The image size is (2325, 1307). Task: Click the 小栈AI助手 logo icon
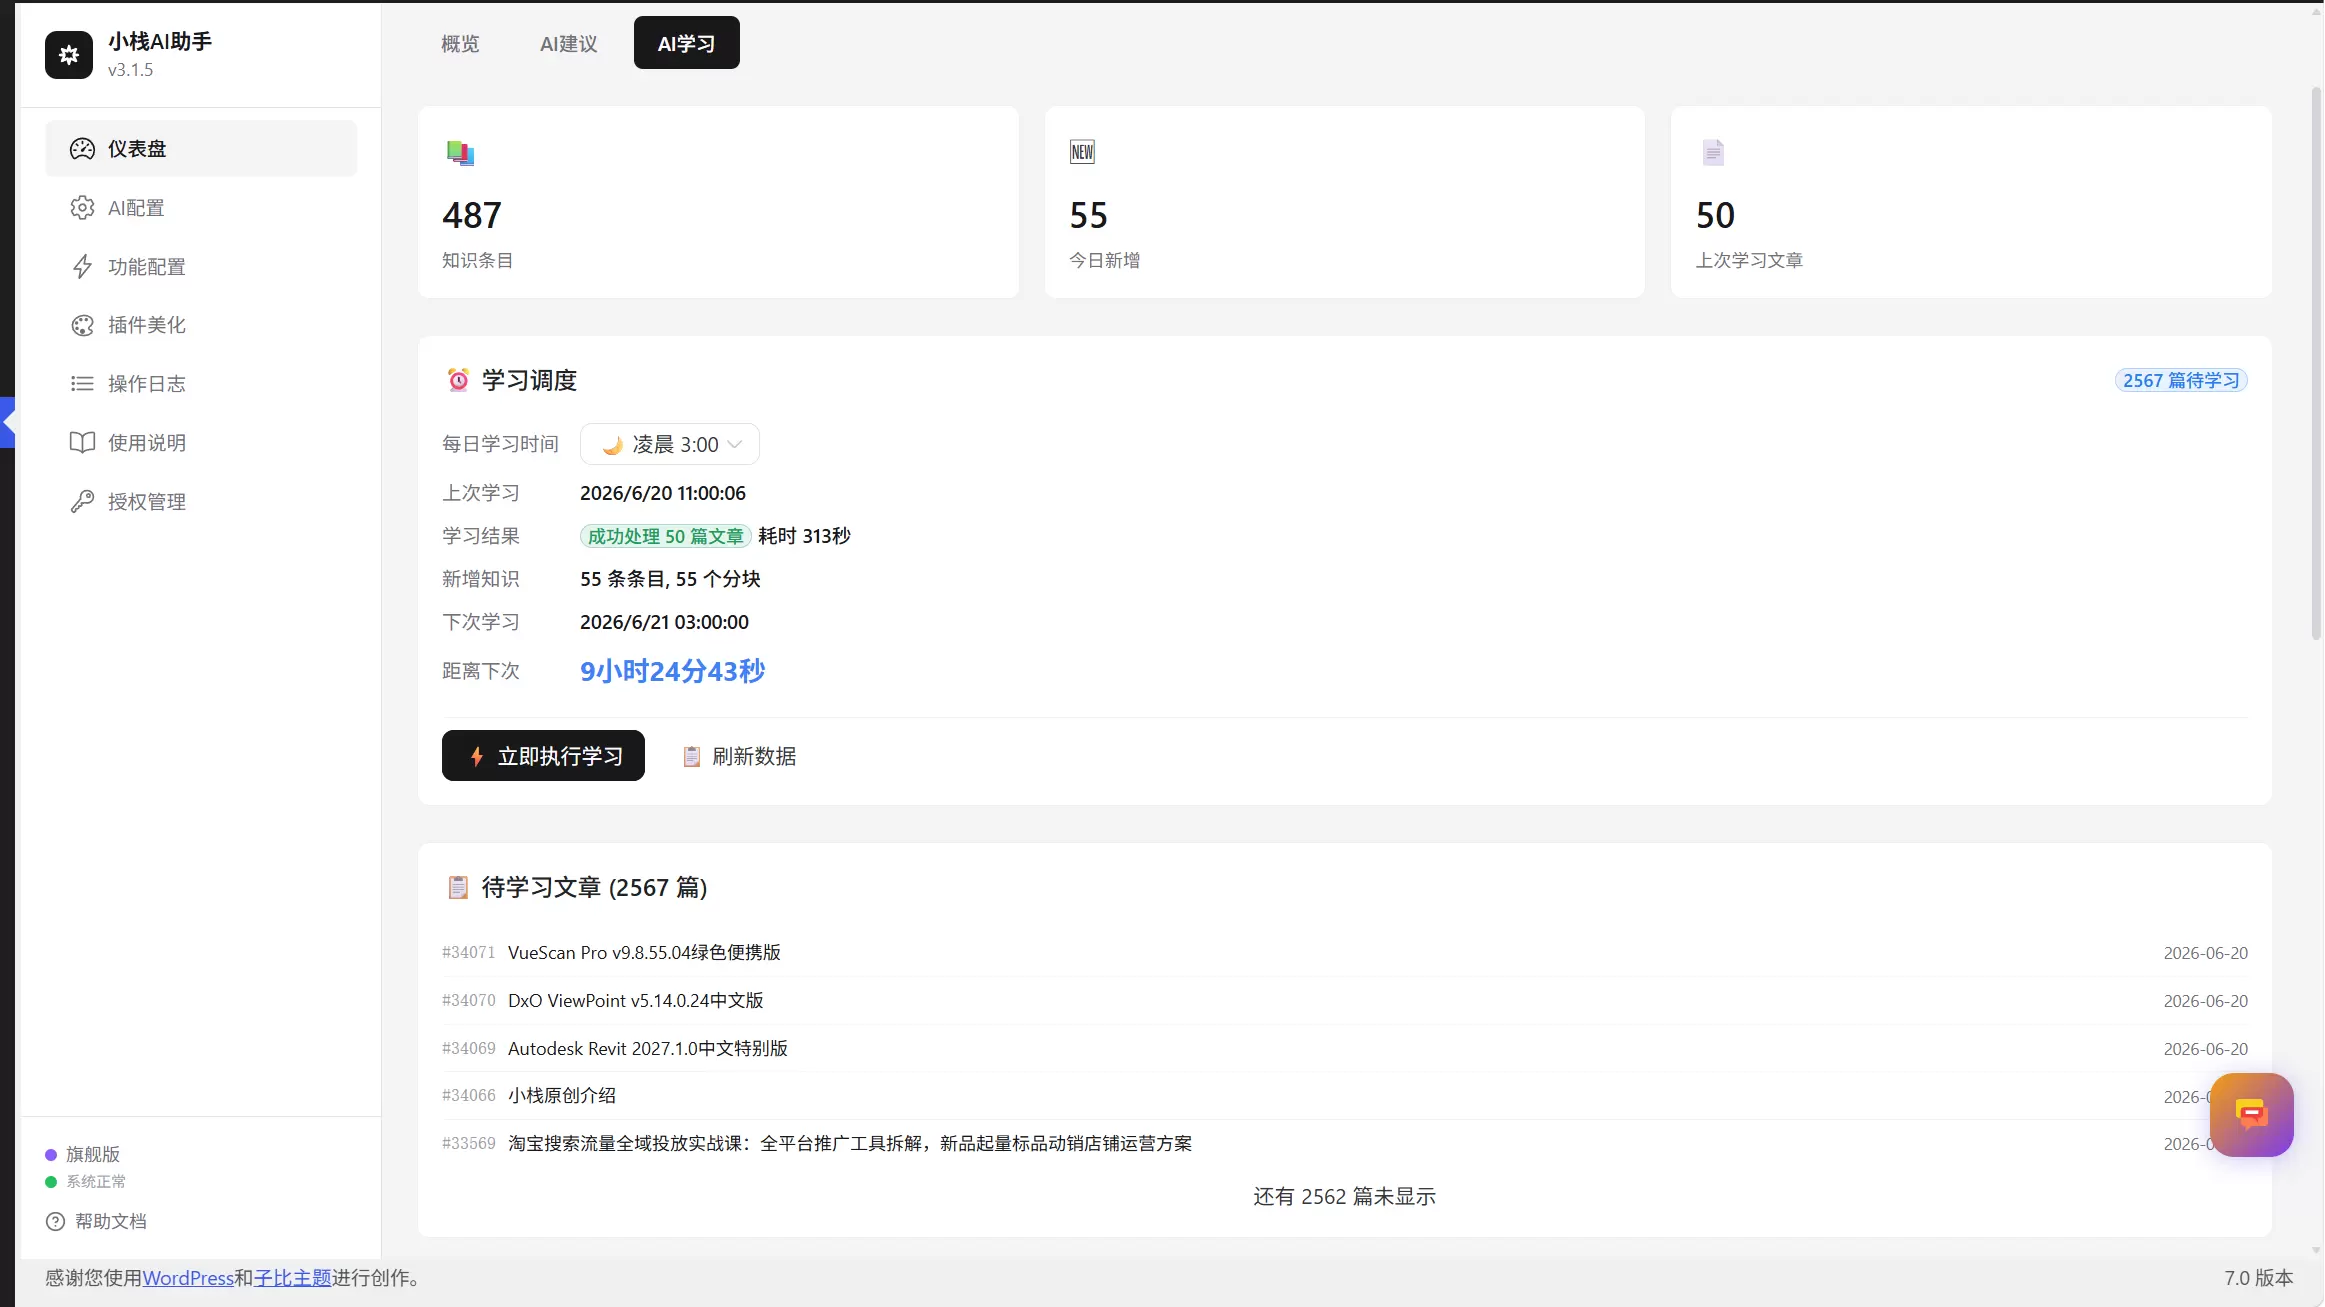tap(69, 55)
